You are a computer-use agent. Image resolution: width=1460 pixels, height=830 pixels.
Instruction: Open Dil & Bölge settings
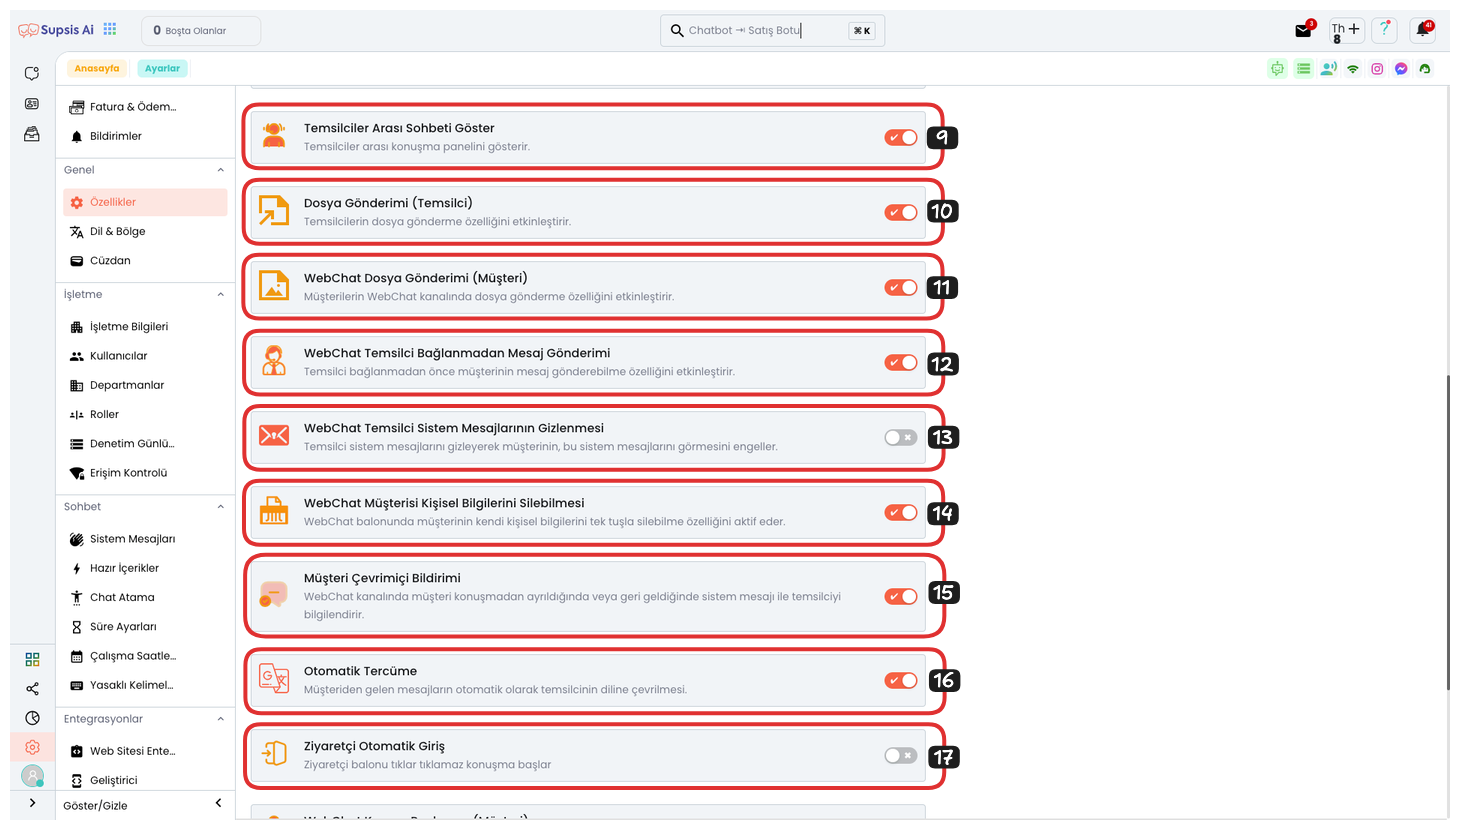click(x=145, y=231)
